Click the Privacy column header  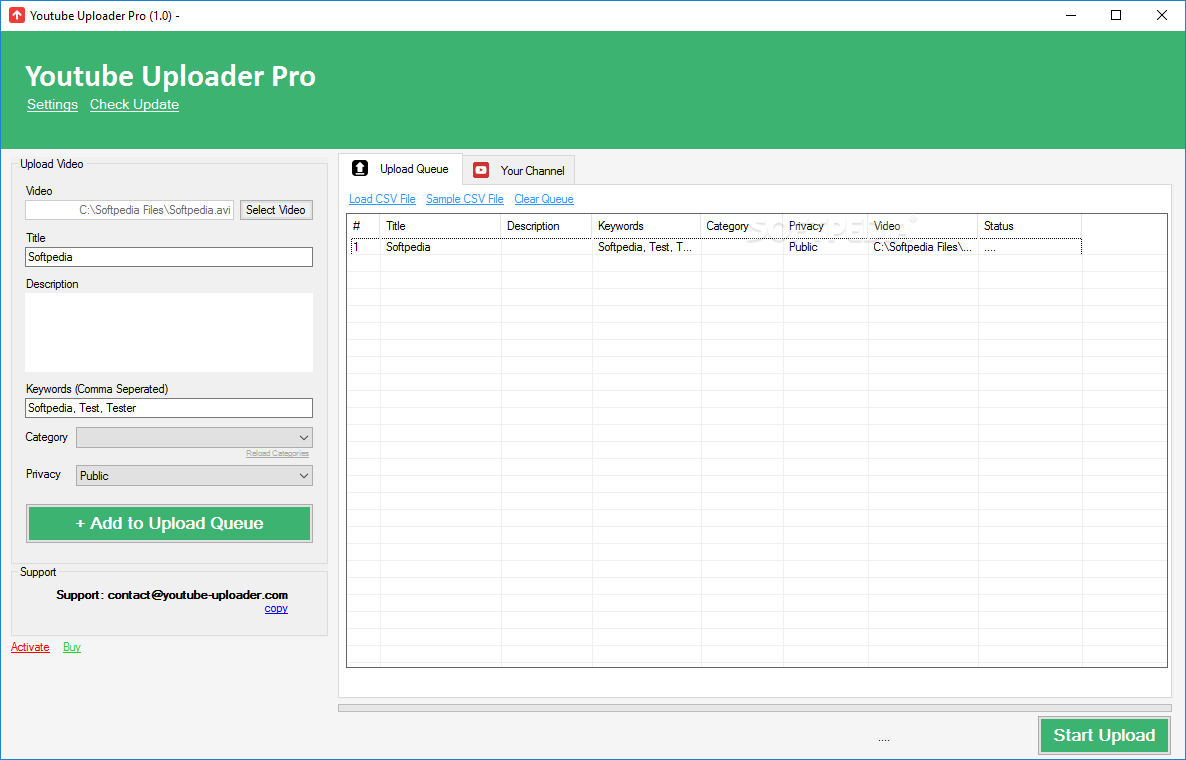pos(825,226)
